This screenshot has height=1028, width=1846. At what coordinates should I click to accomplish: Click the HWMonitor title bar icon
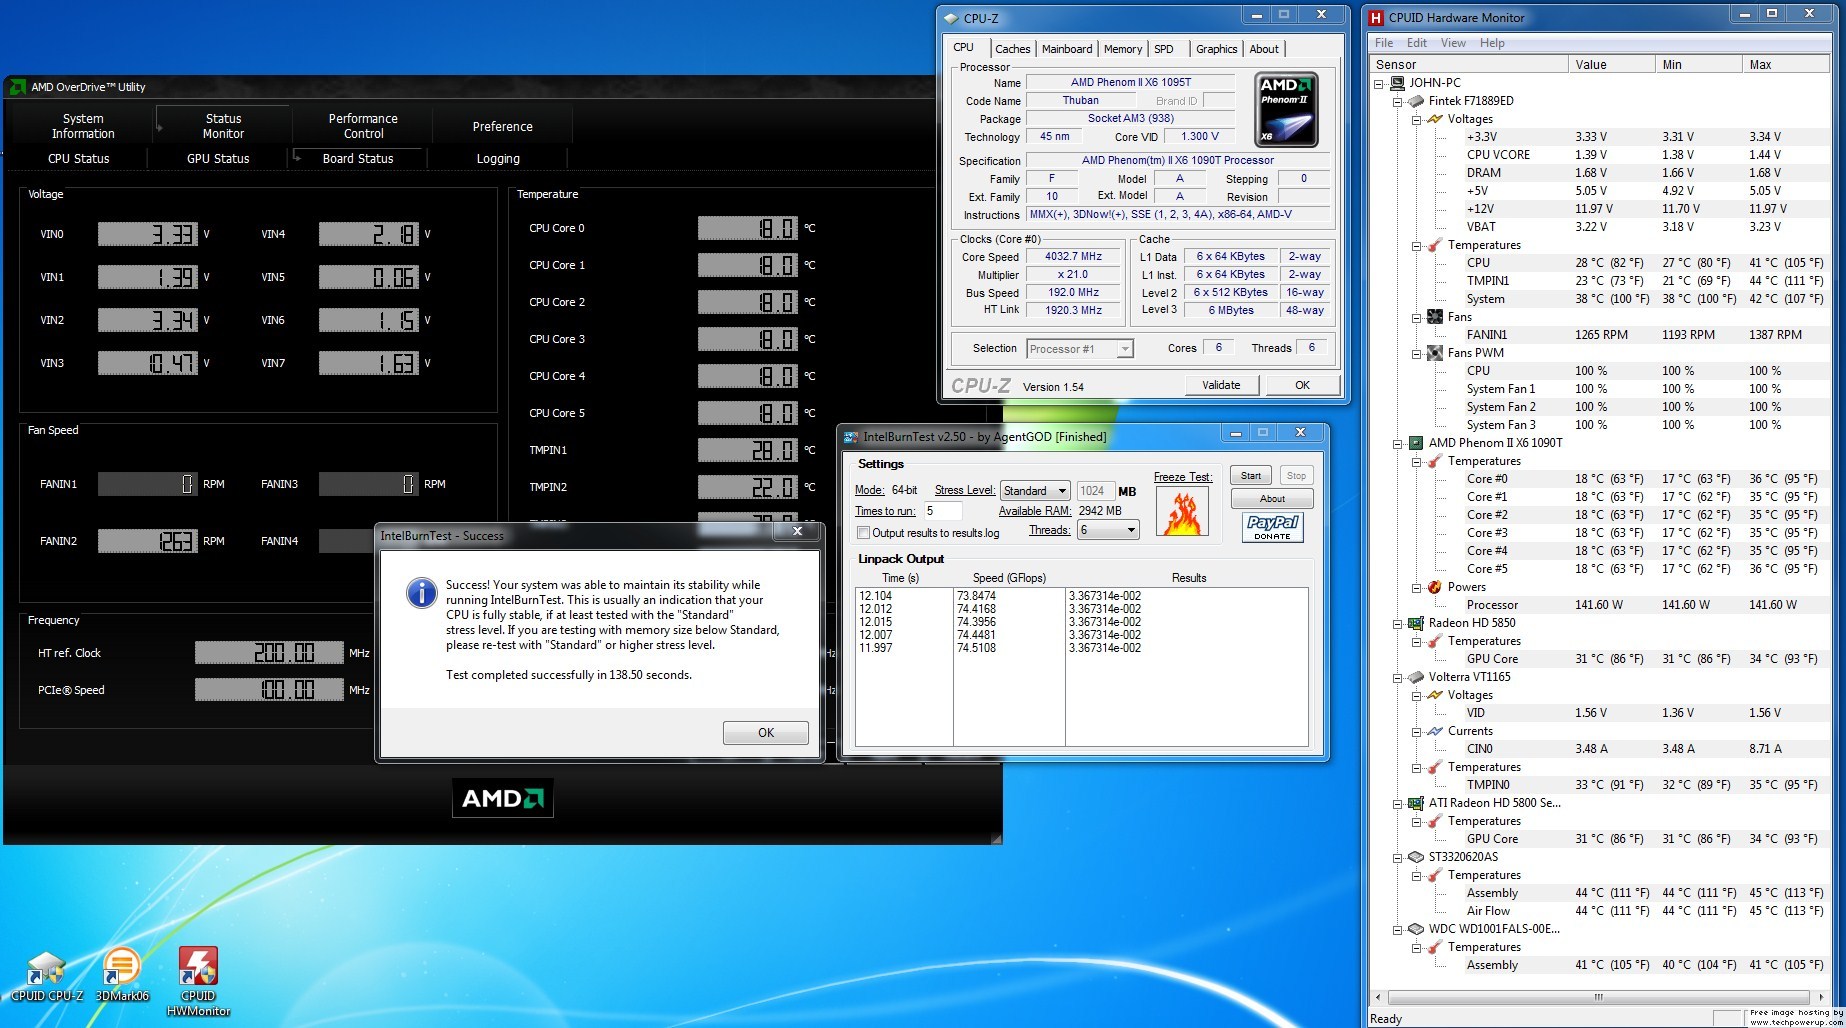click(x=1377, y=17)
